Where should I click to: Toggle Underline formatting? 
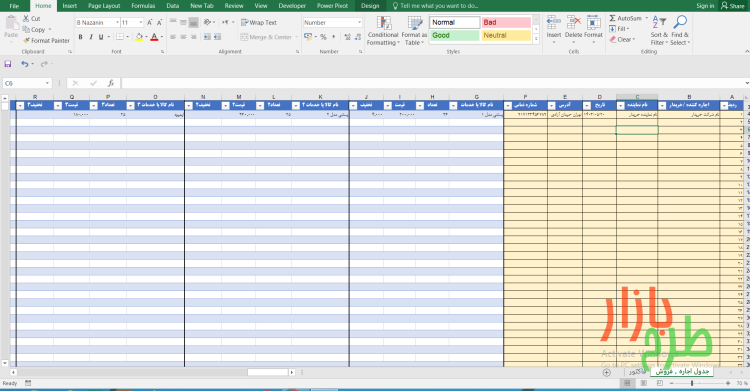point(100,37)
